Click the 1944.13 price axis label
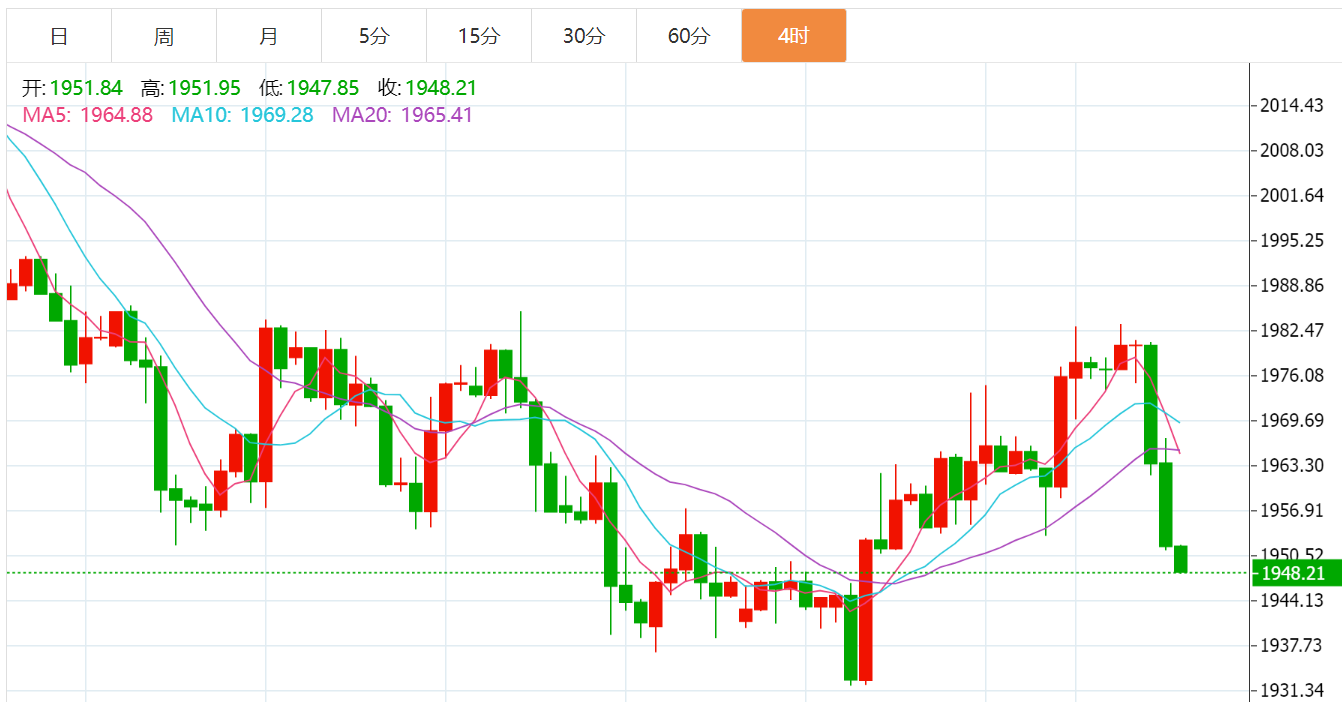 pos(1294,600)
